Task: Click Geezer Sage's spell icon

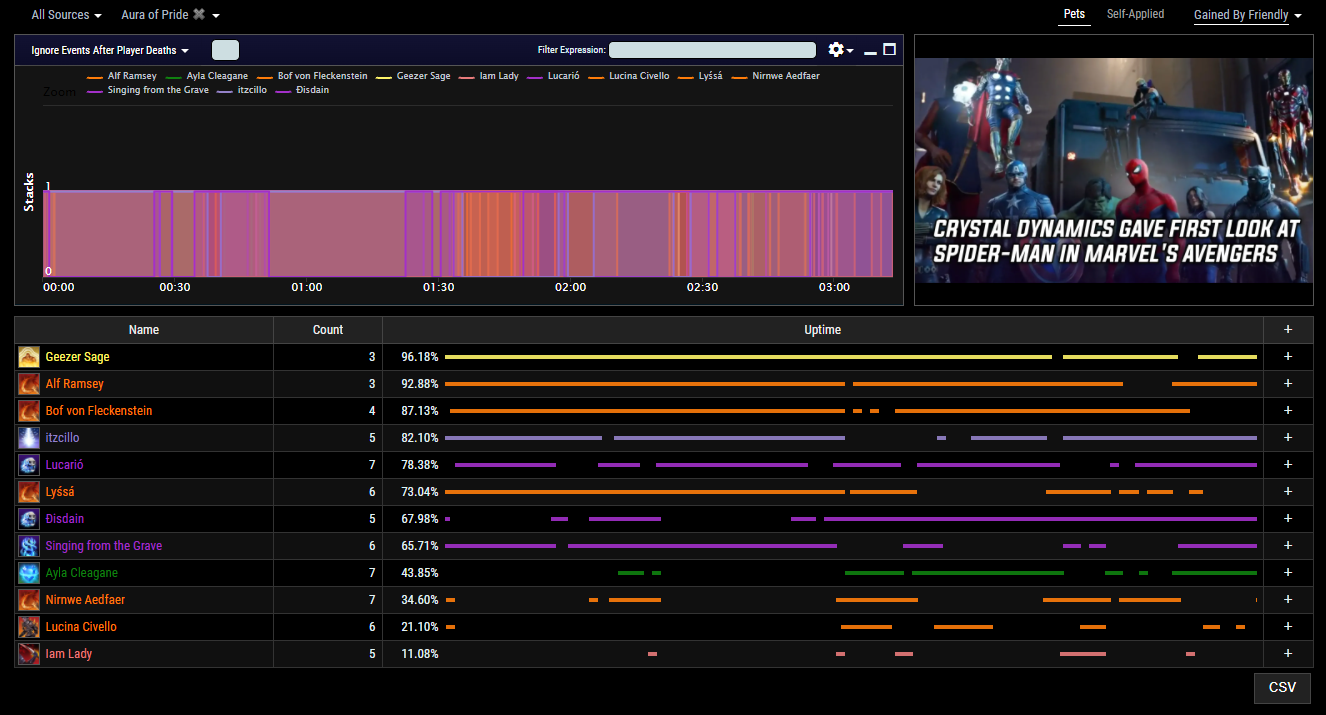Action: click(x=29, y=357)
